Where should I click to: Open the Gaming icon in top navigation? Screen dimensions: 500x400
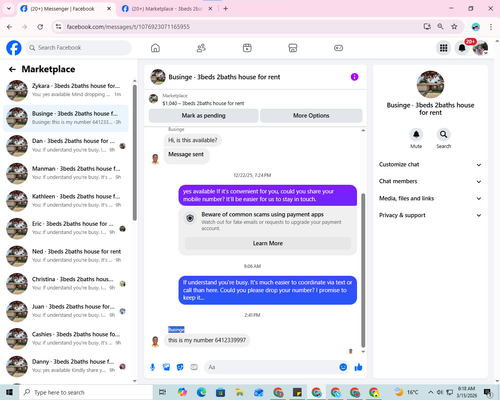point(338,48)
